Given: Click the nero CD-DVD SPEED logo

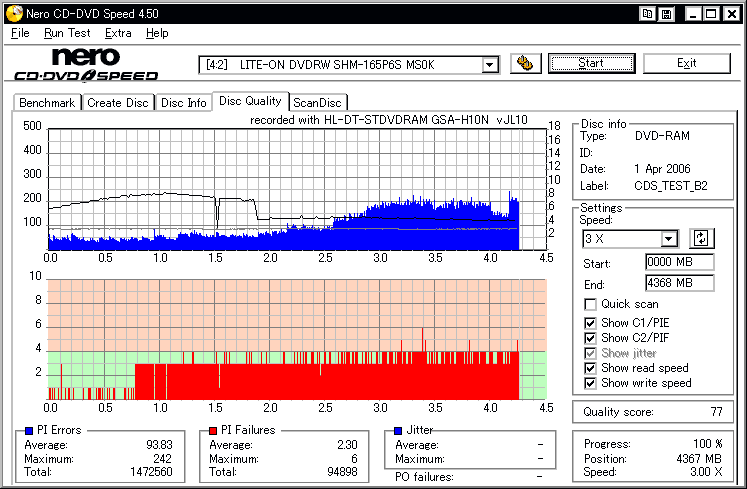Looking at the screenshot, I should [x=86, y=64].
